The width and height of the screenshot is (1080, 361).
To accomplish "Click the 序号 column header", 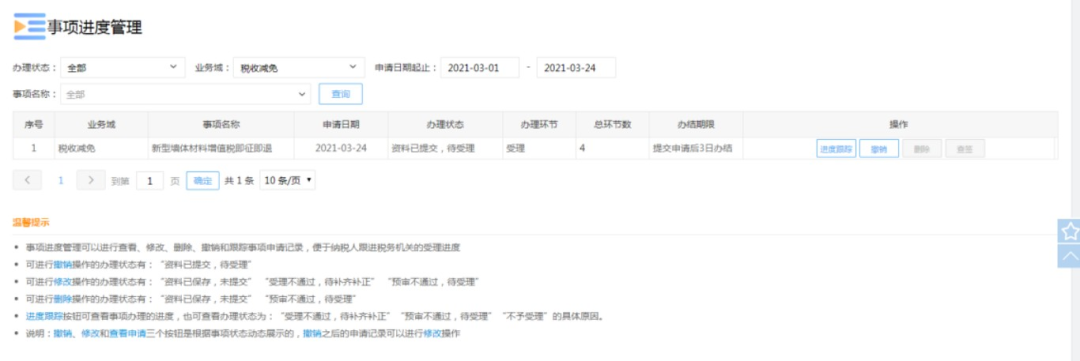I will 34,125.
